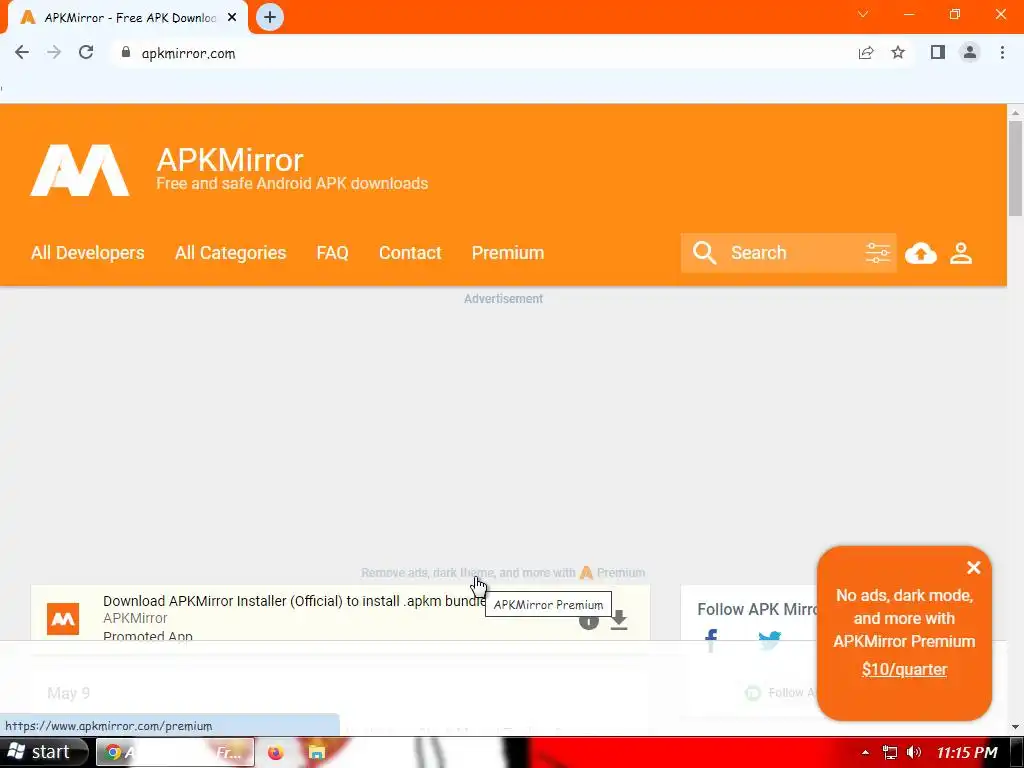Click the APKMirror logo icon in header
This screenshot has width=1024, height=768.
coord(80,170)
